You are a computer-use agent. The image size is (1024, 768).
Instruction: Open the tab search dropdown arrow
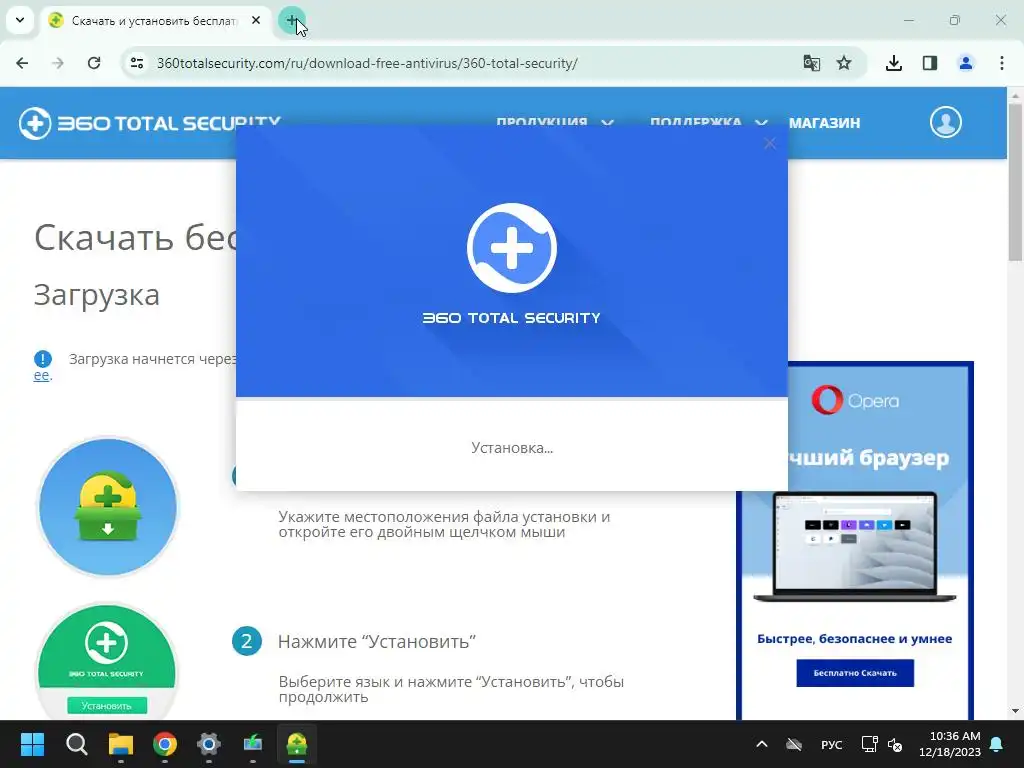click(20, 20)
